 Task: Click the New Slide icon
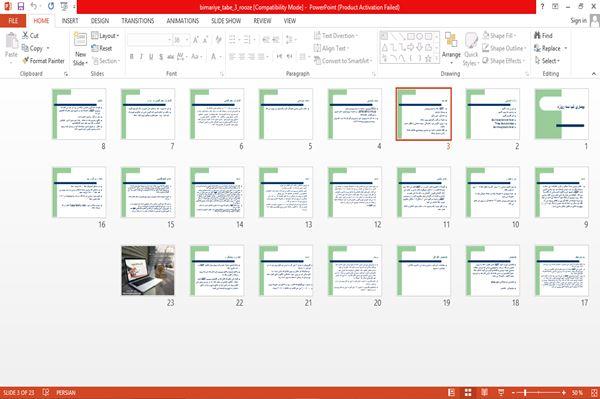(x=80, y=40)
